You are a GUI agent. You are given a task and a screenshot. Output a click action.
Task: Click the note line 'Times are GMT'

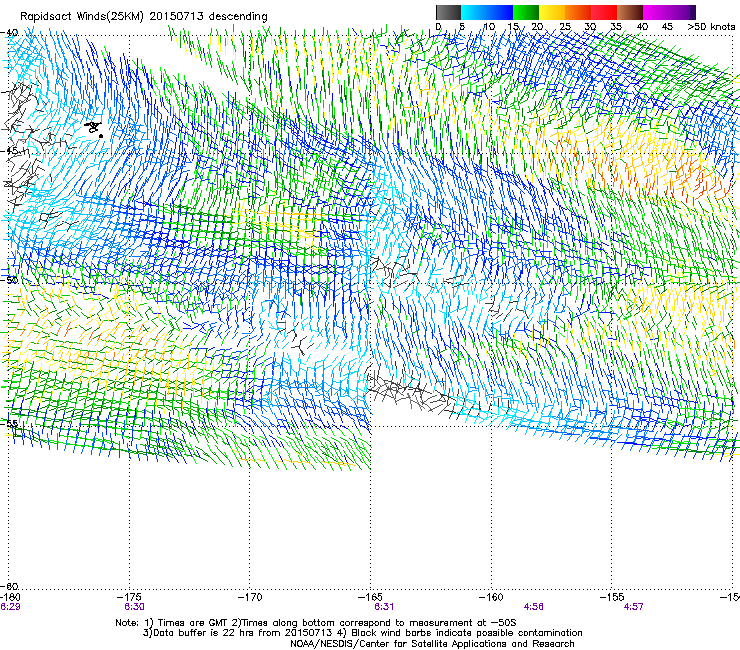316,623
